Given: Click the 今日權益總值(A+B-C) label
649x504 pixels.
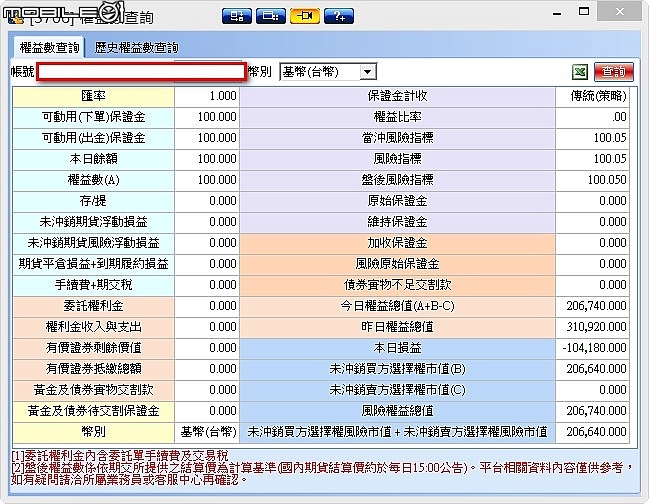Looking at the screenshot, I should (397, 306).
